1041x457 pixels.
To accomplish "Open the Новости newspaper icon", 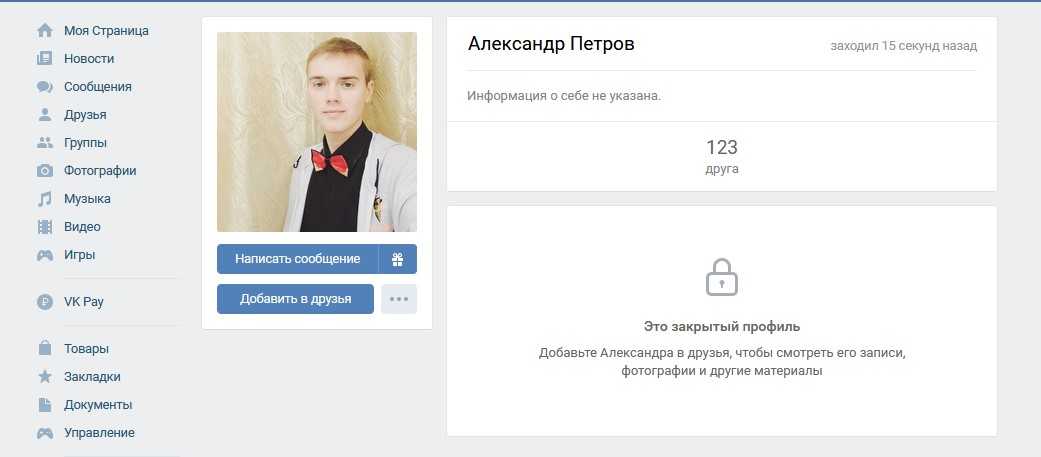I will click(44, 58).
